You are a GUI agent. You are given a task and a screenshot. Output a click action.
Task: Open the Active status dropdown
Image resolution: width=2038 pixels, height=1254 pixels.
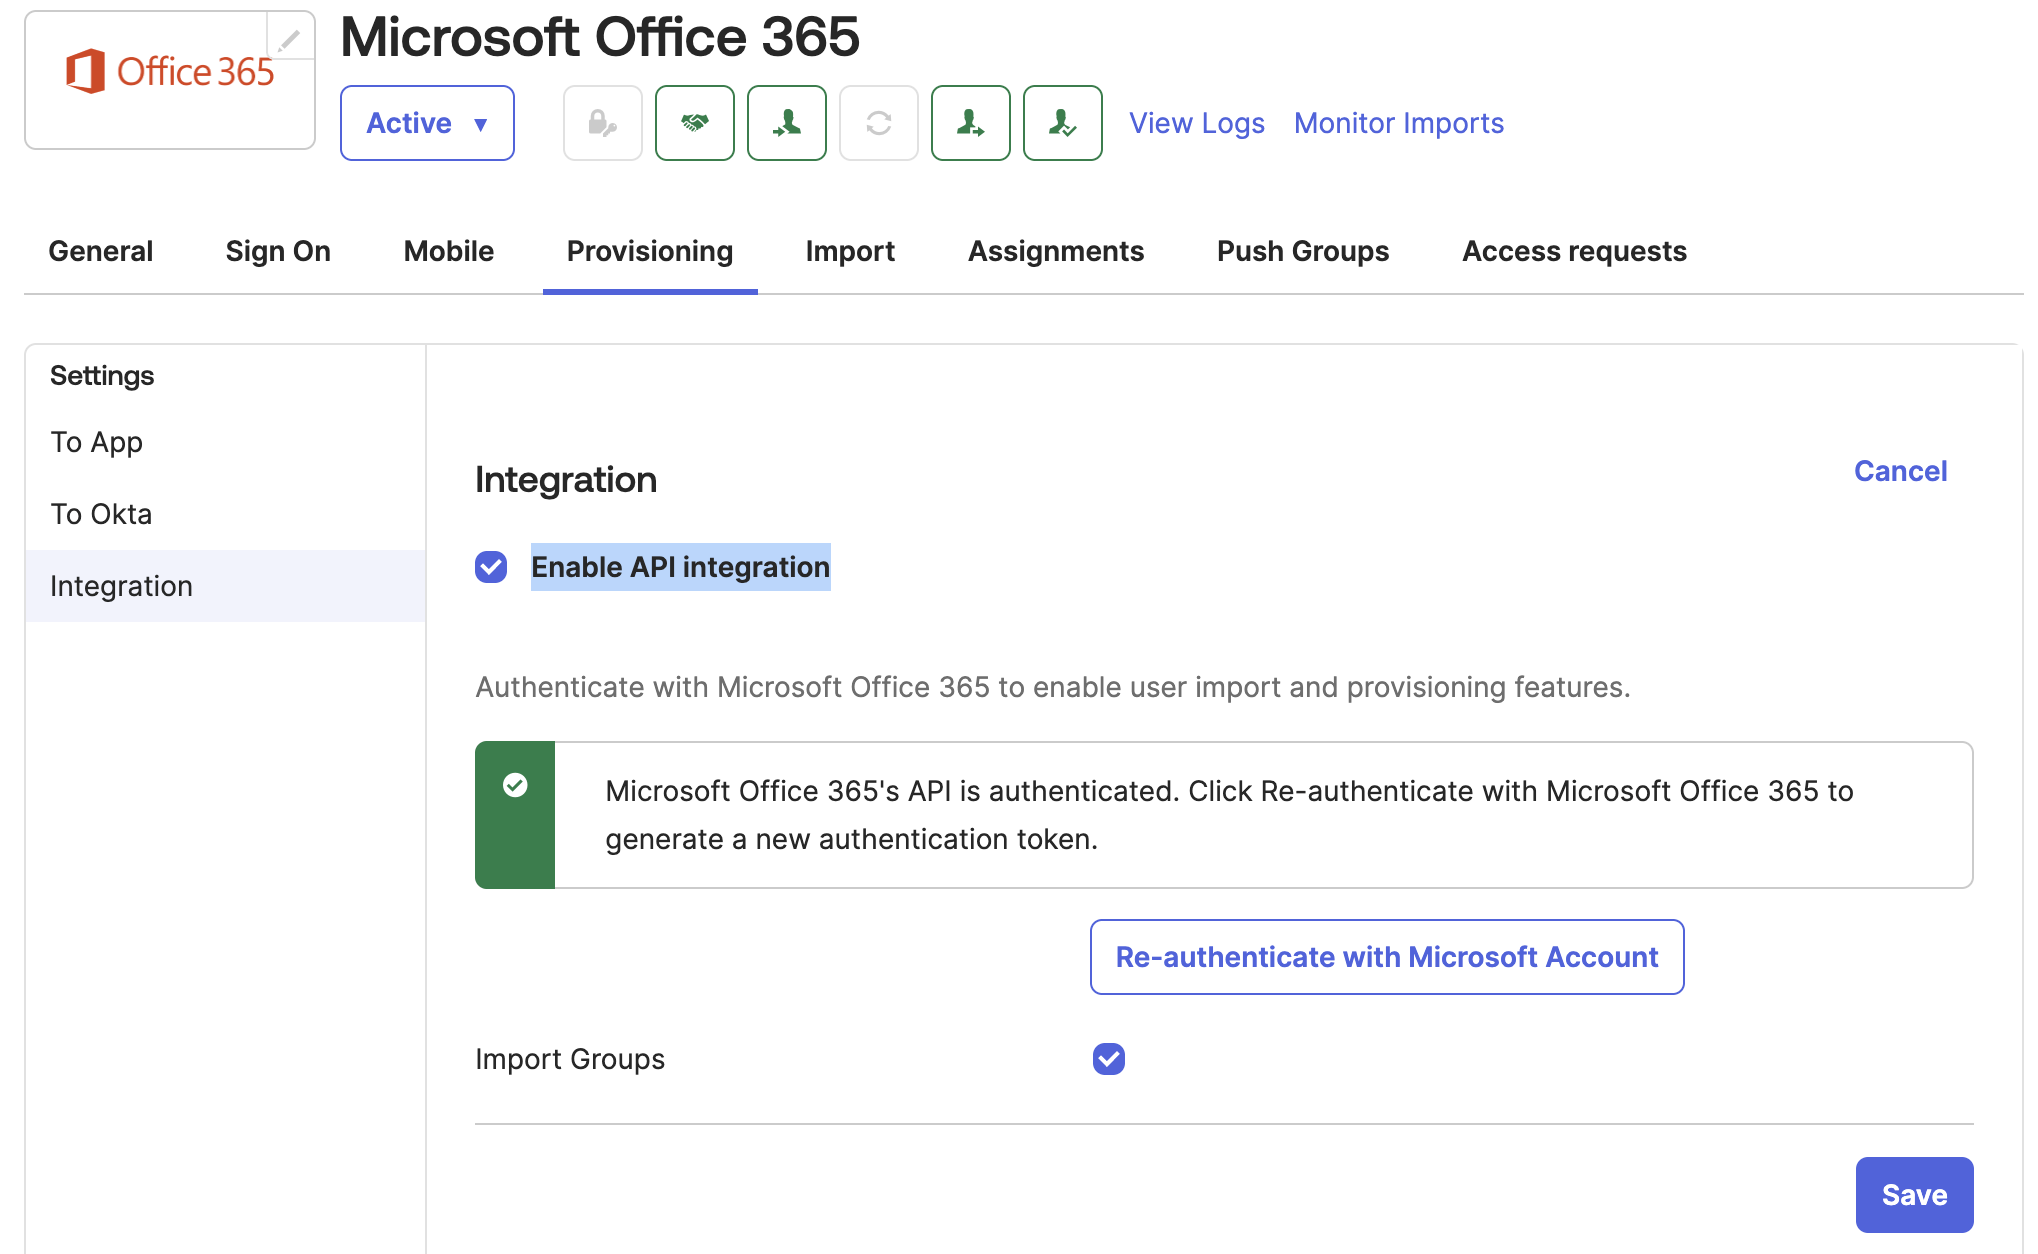(427, 123)
